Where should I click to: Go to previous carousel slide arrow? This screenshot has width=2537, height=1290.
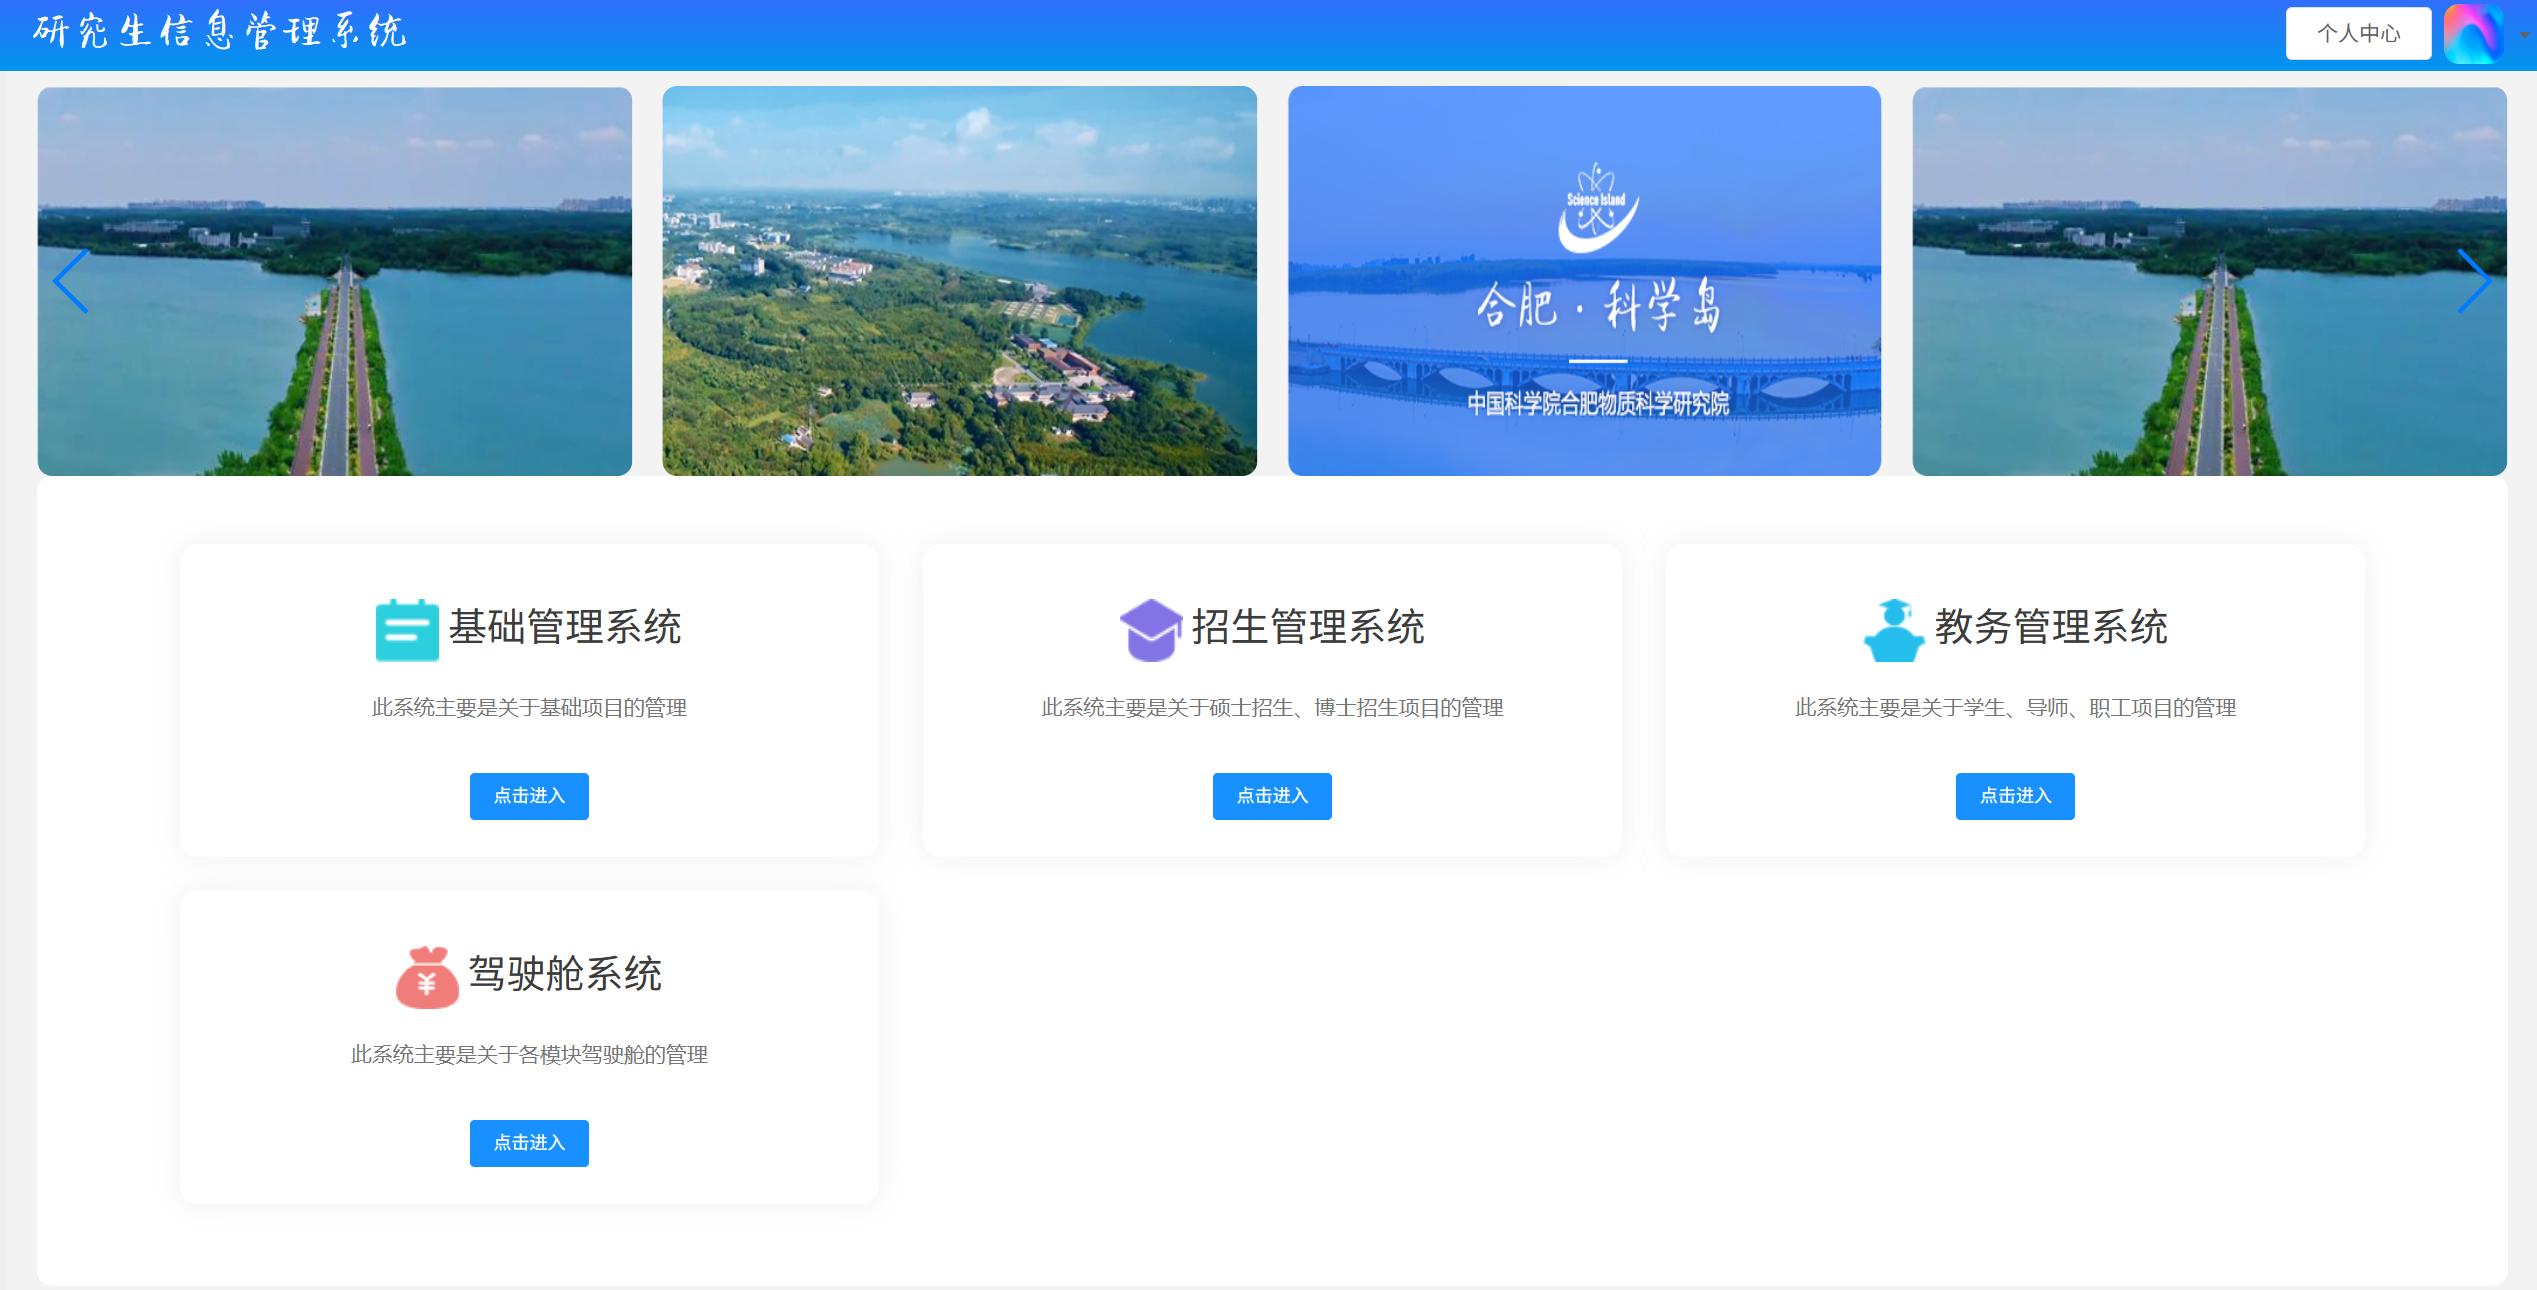(71, 282)
